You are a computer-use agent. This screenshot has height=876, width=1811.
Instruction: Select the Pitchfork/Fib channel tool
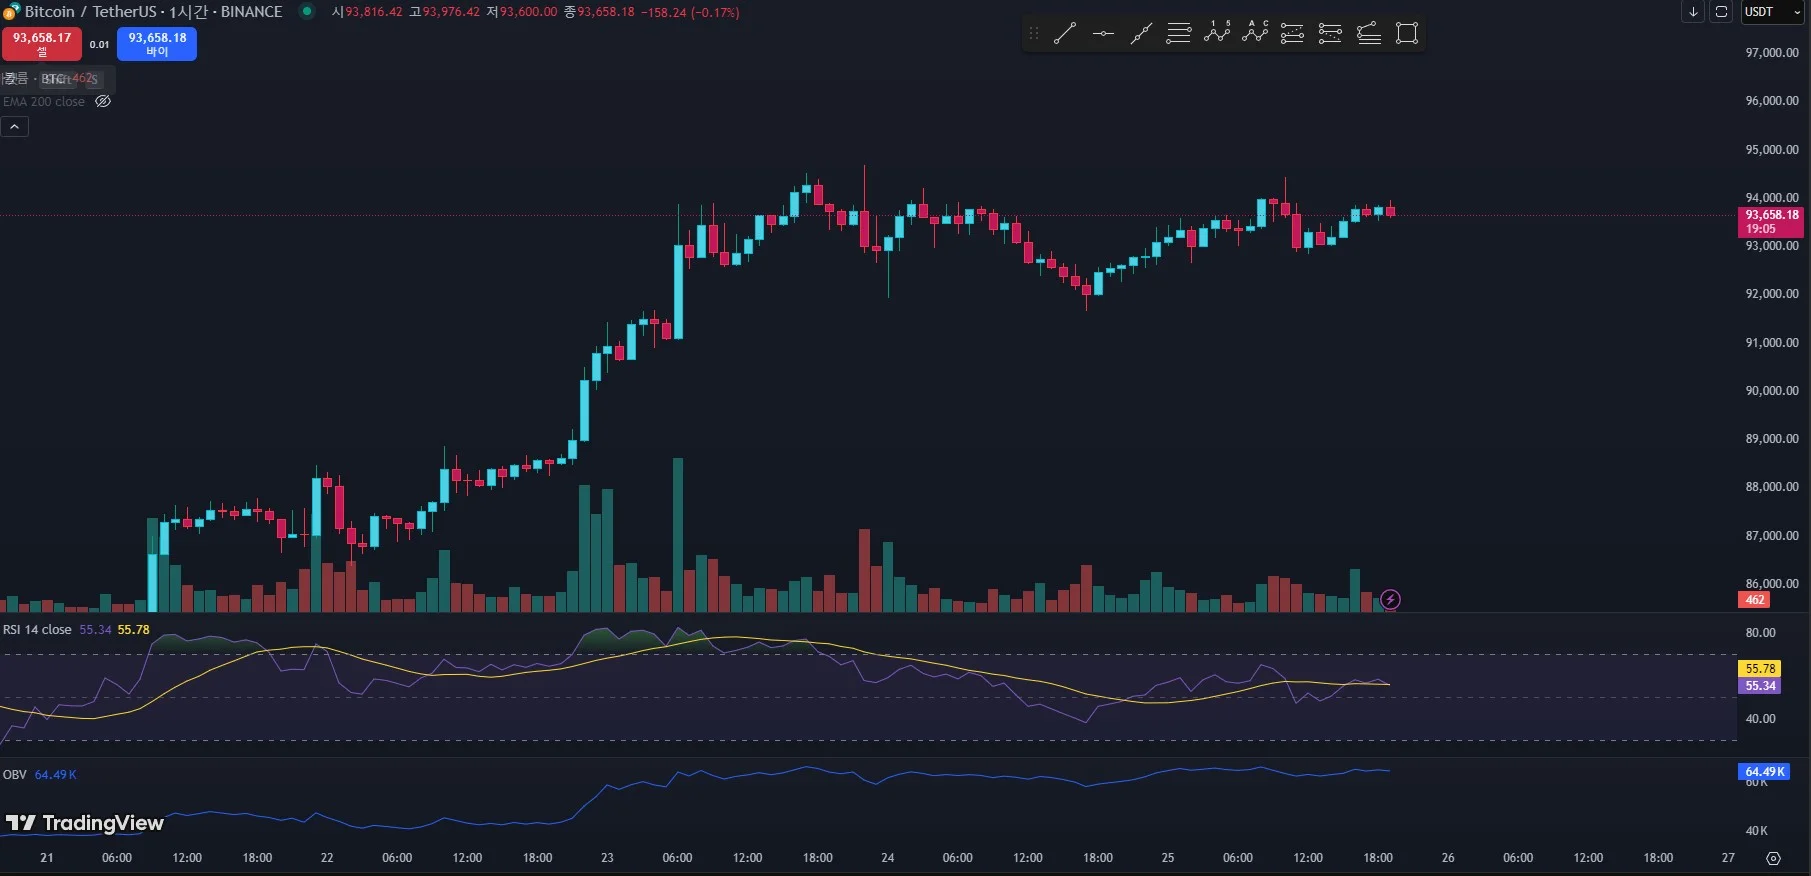[x=1369, y=33]
